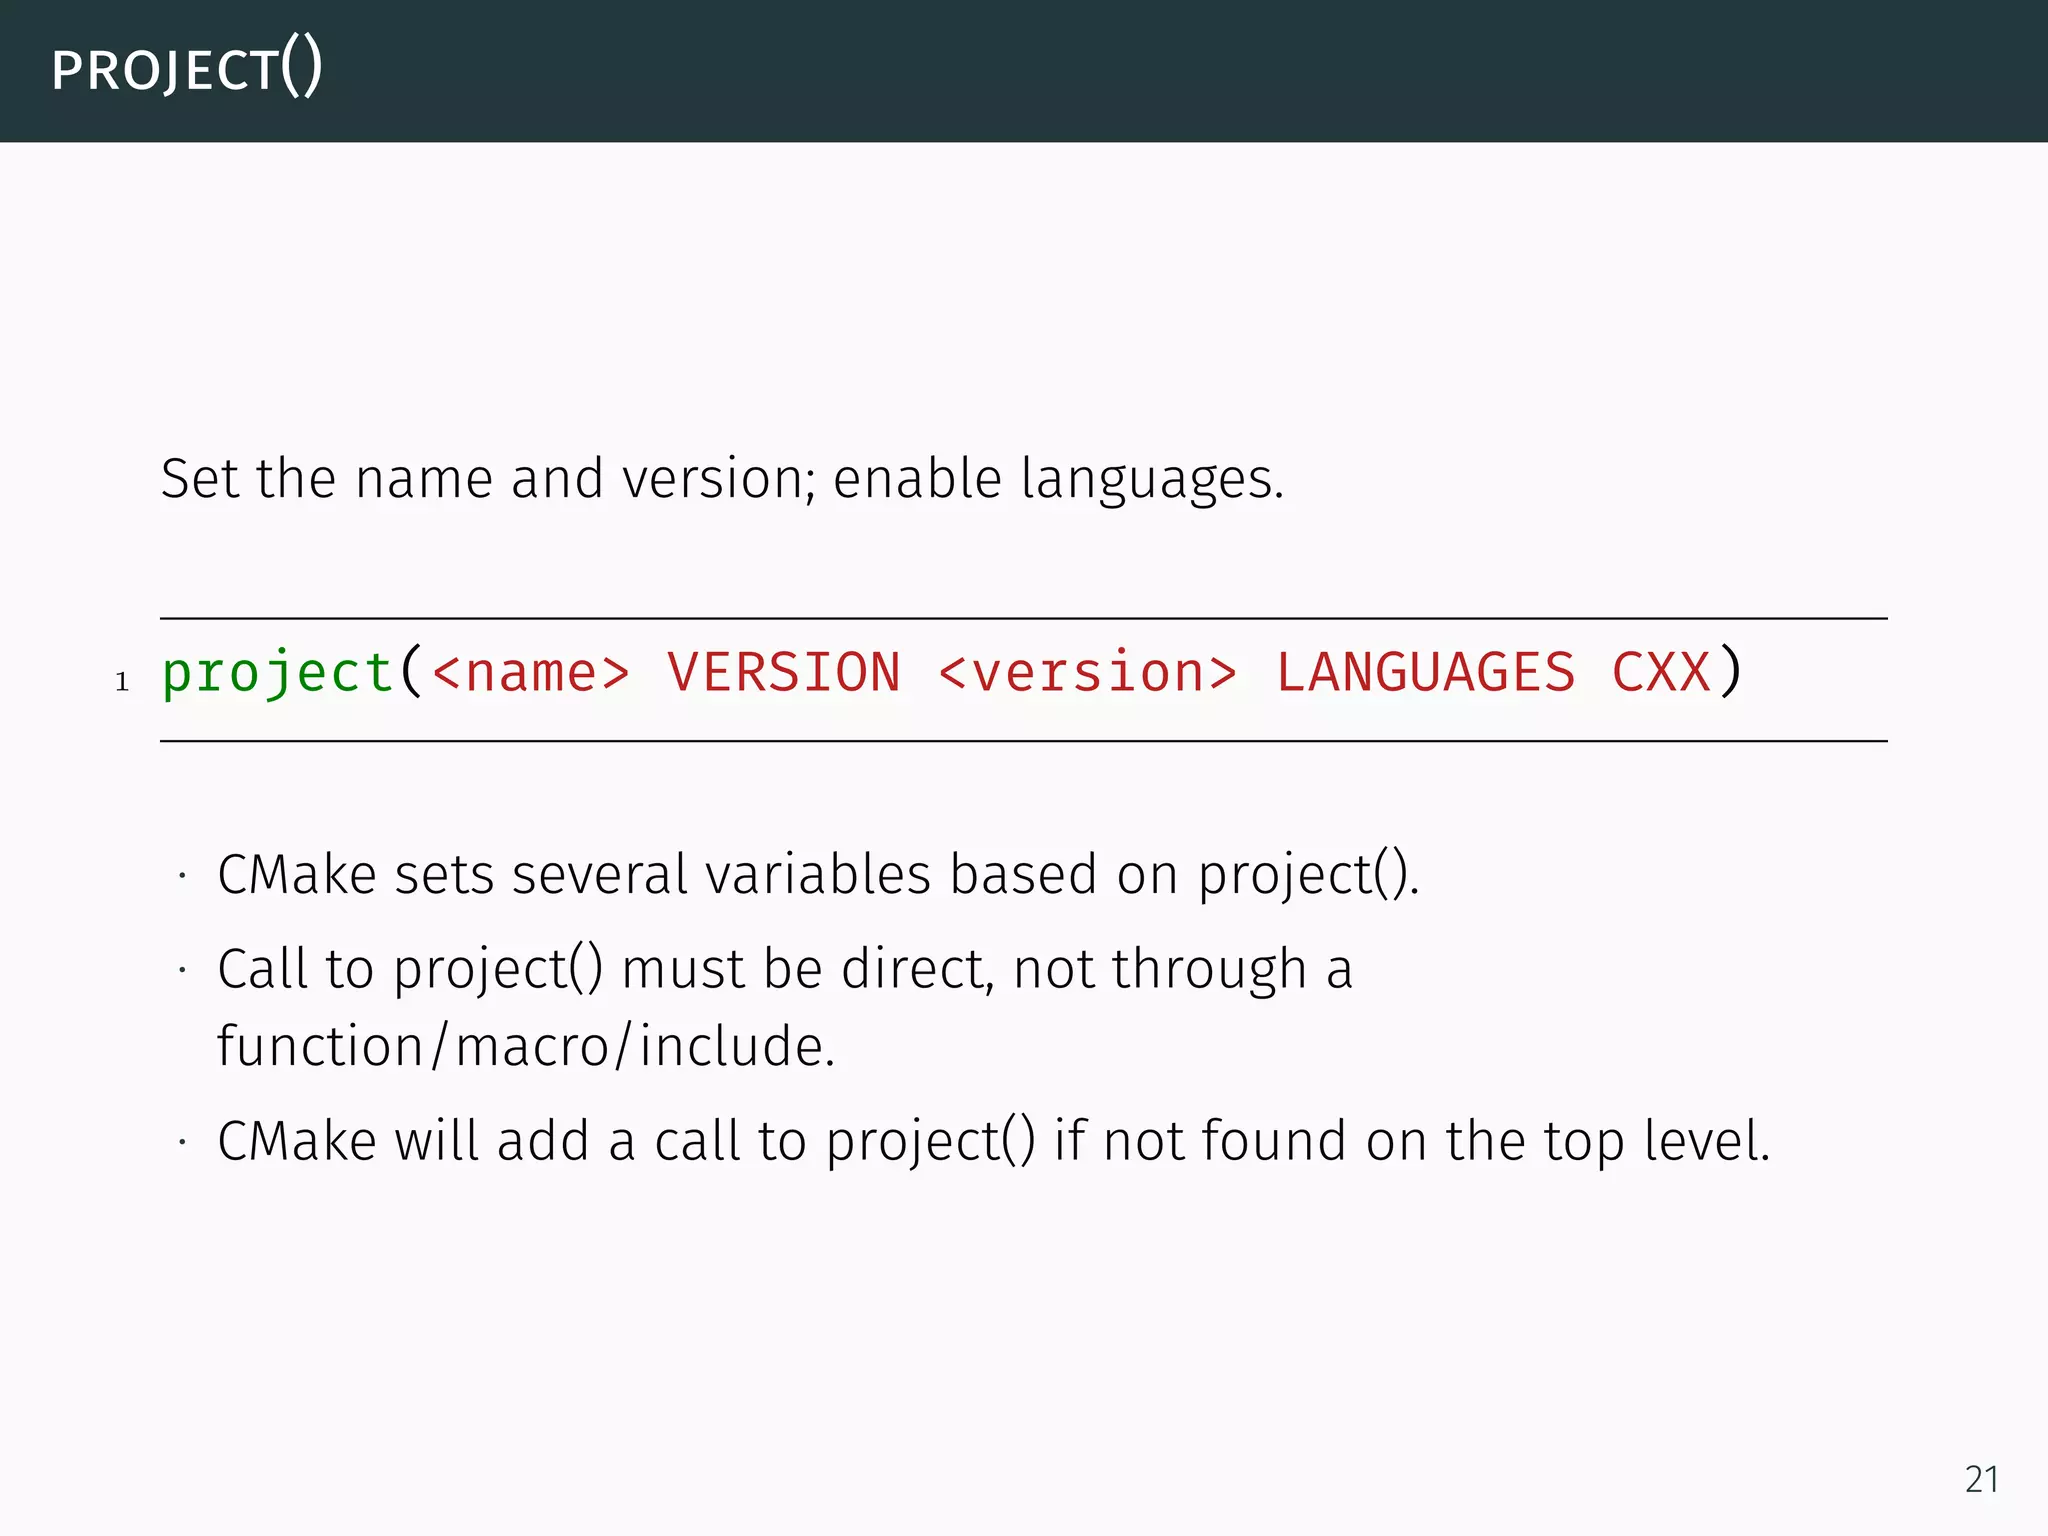Click the words 'enable languages'
Screen dimensions: 2048x1536
coord(1055,478)
